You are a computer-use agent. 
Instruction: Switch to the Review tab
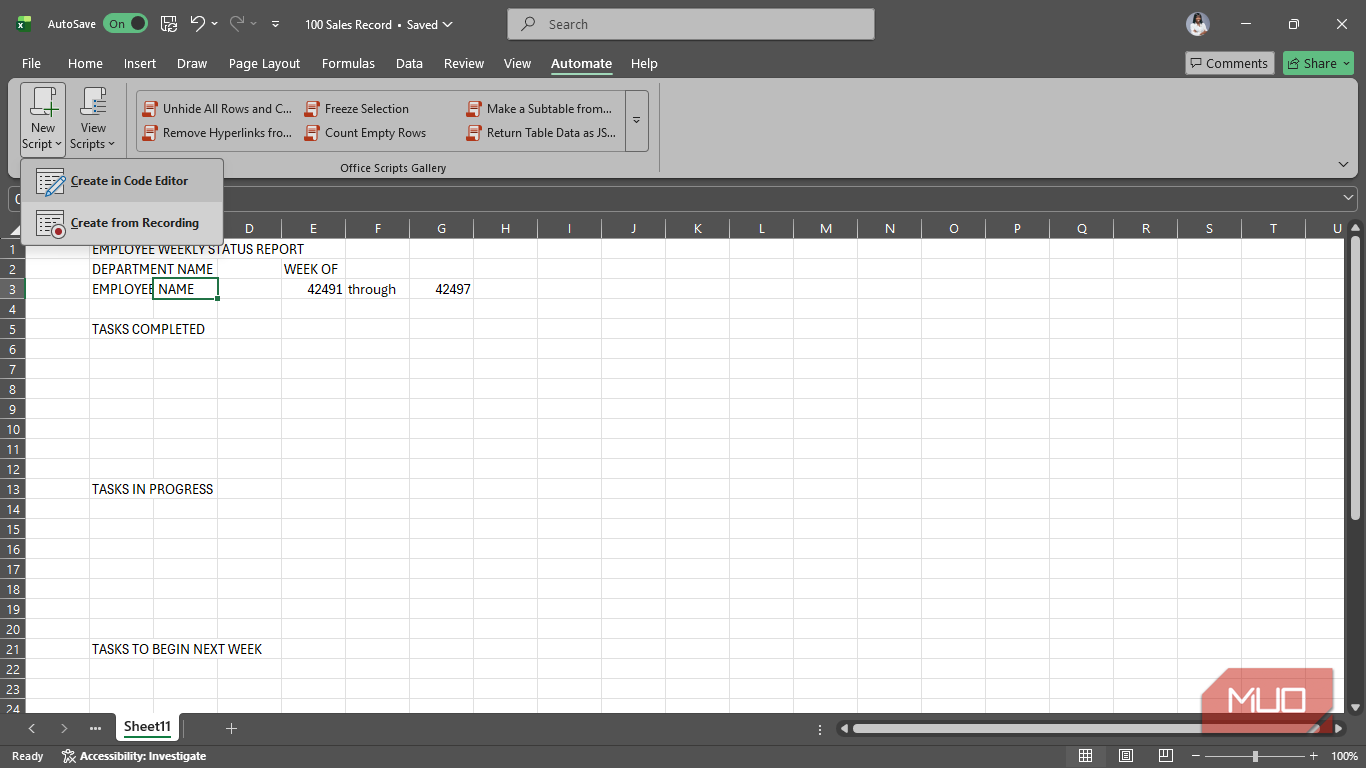pyautogui.click(x=464, y=63)
